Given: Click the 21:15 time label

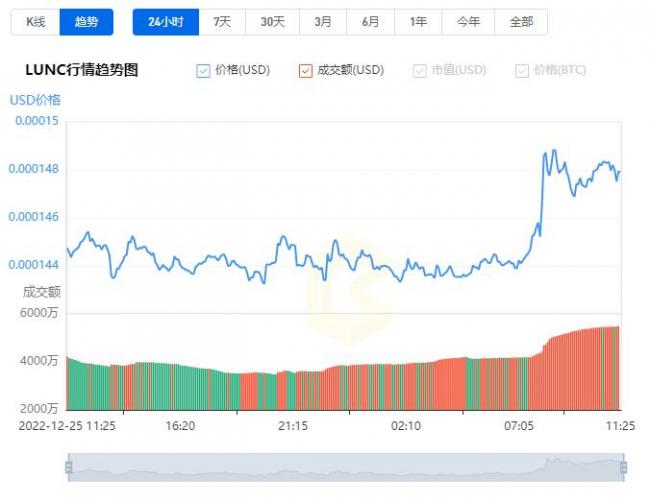Looking at the screenshot, I should (293, 426).
